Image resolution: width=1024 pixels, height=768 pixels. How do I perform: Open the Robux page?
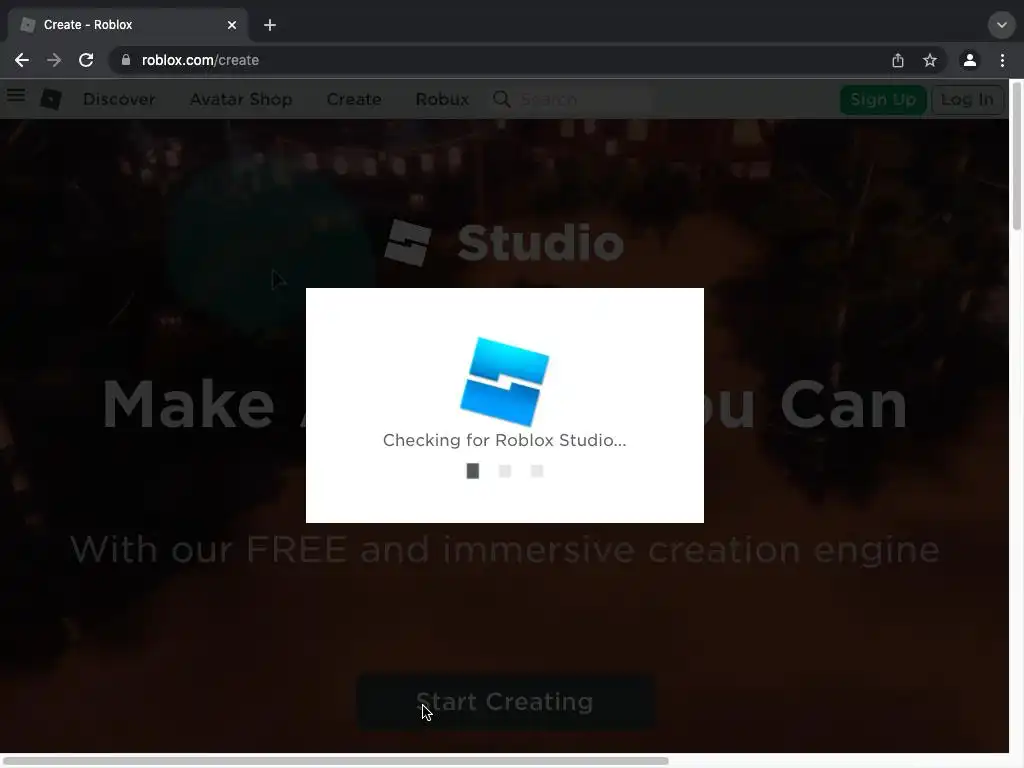(x=442, y=99)
